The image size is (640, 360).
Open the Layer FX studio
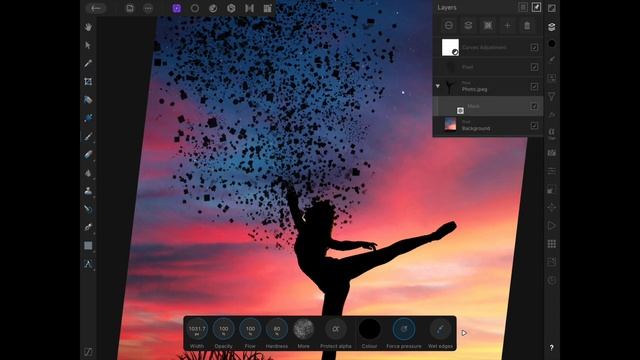(551, 115)
